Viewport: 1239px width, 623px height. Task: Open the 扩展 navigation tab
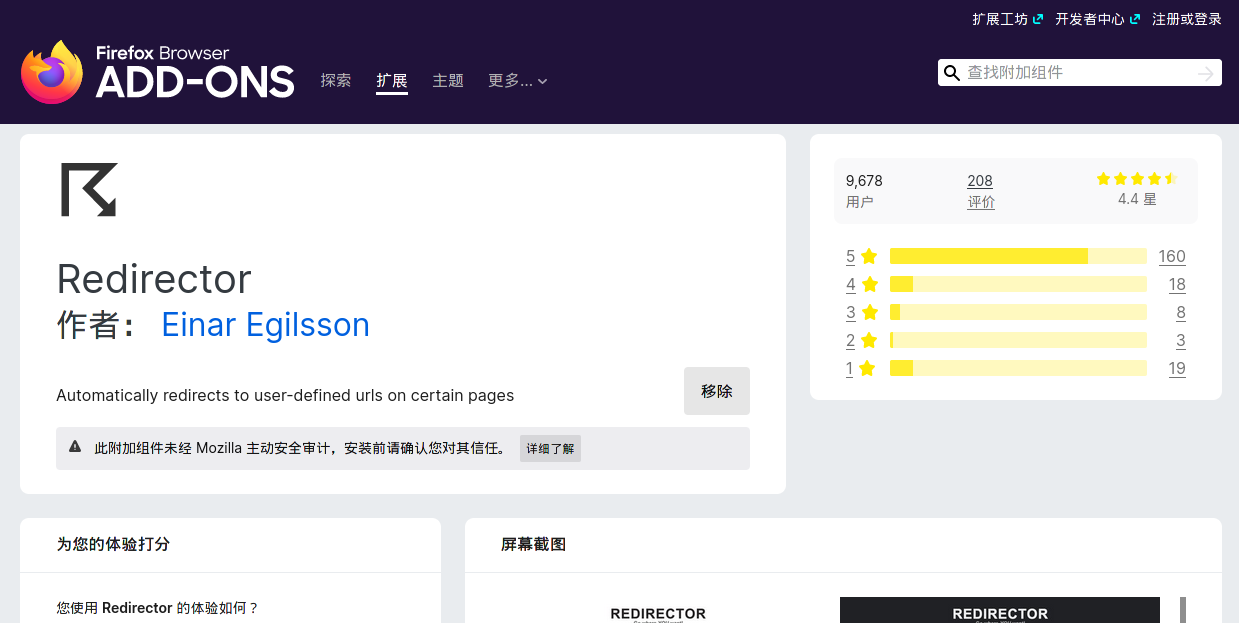click(x=392, y=81)
